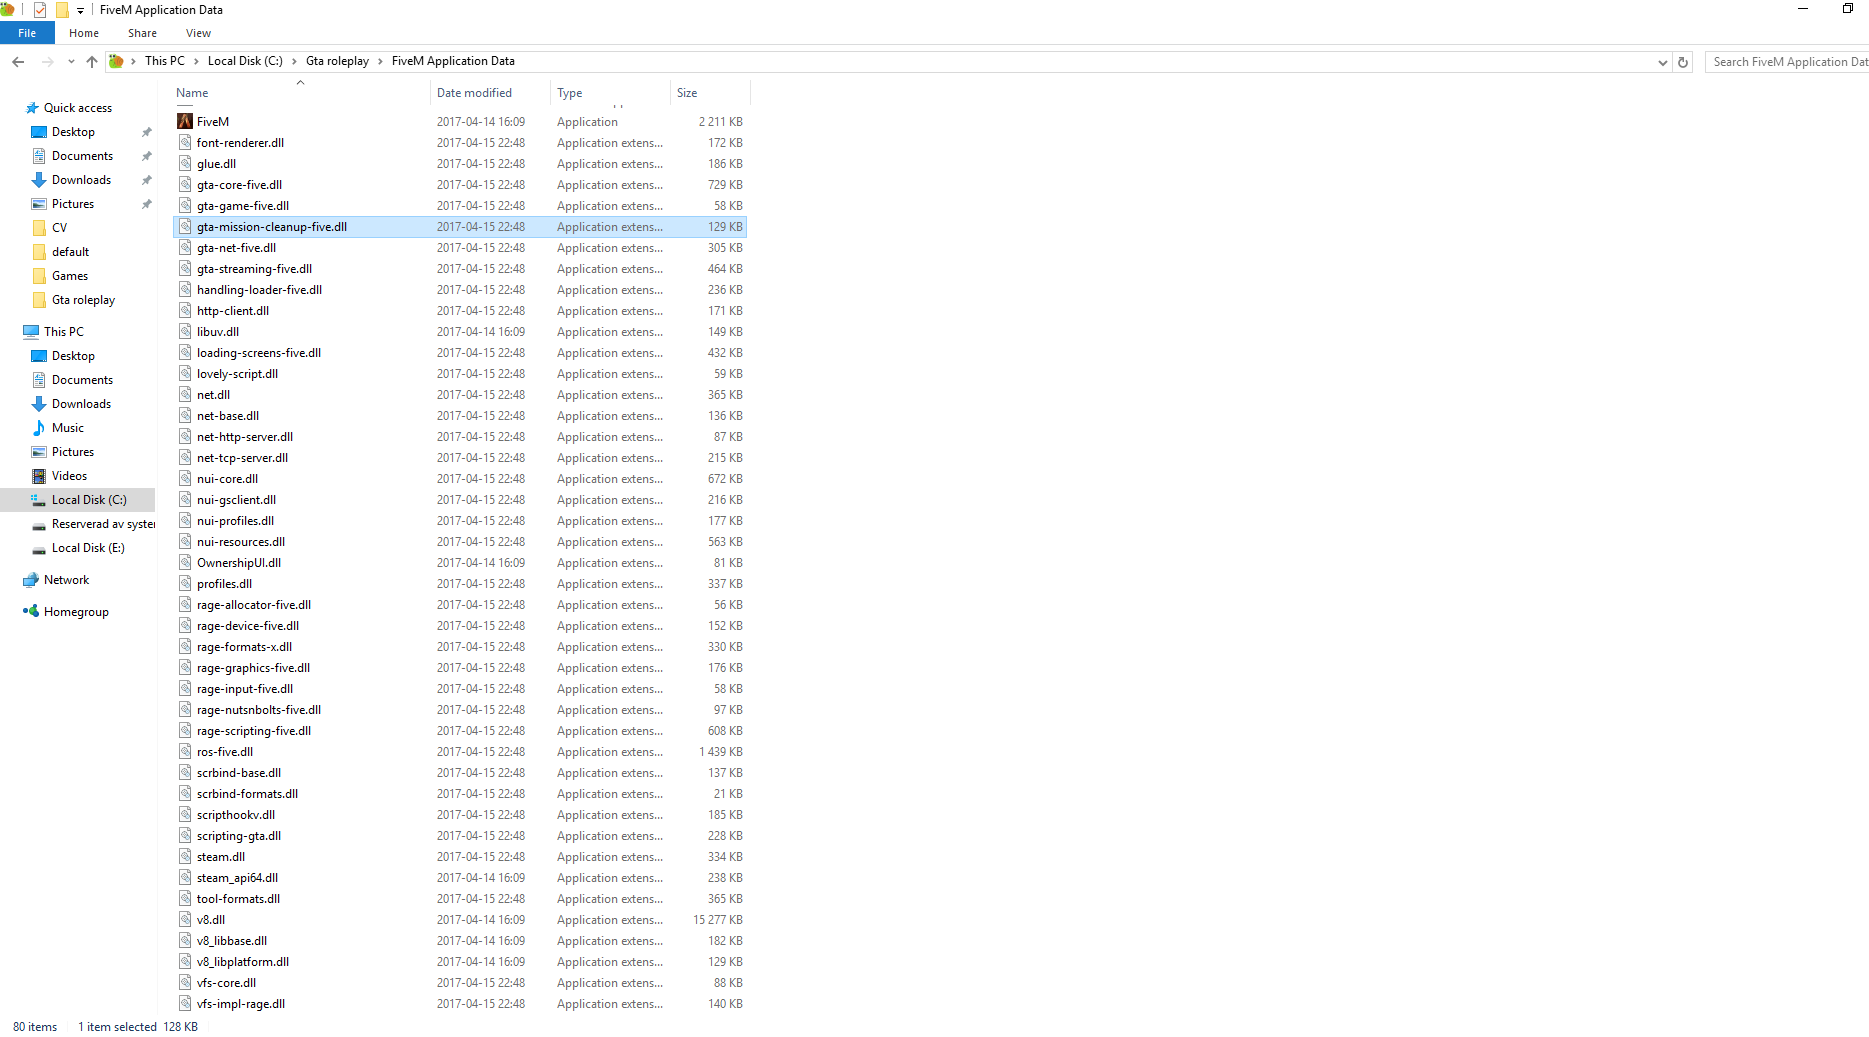Open Homegroup in navigation pane
The height and width of the screenshot is (1037, 1869).
point(76,612)
